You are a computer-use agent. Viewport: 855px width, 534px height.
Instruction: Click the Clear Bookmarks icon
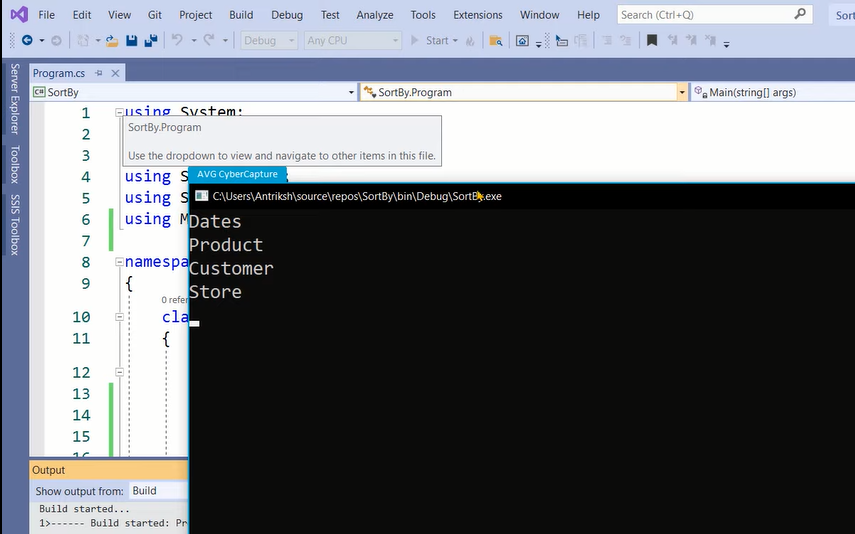pos(710,40)
